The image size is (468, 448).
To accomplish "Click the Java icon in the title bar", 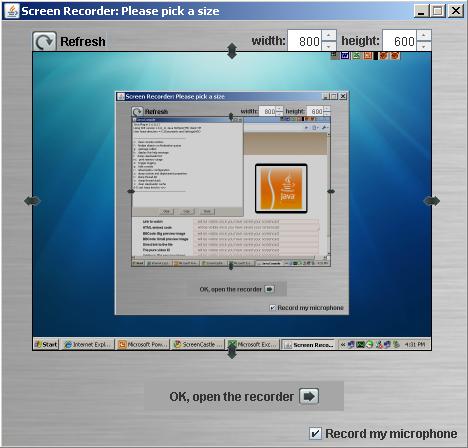I will pyautogui.click(x=12, y=11).
